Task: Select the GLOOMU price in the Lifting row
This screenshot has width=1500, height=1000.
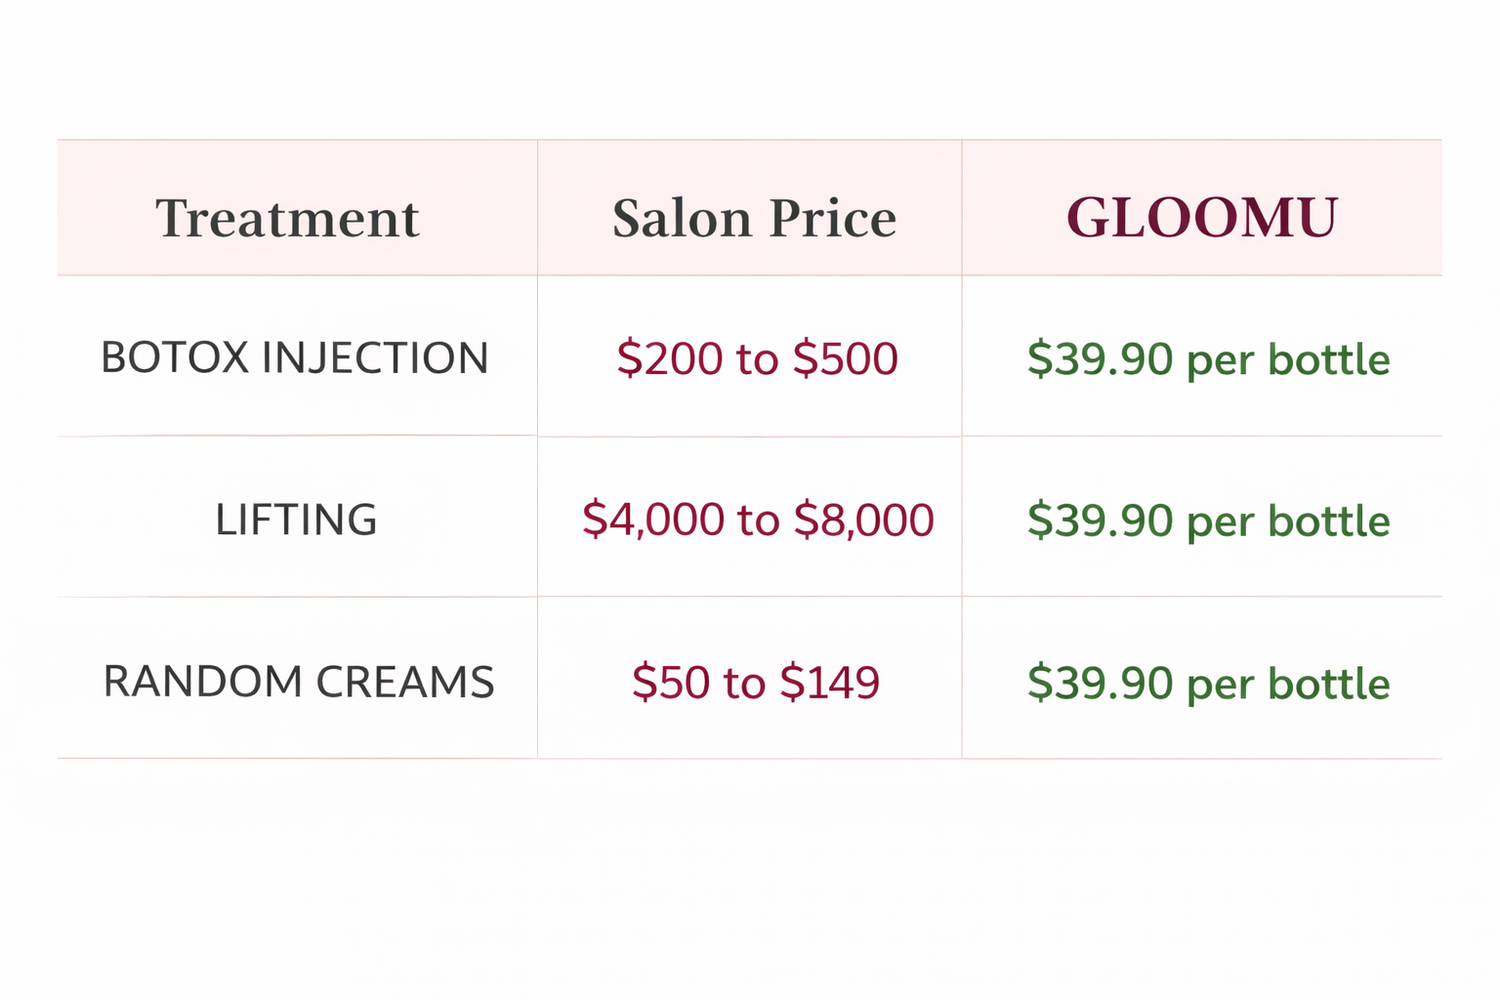Action: pos(1208,521)
